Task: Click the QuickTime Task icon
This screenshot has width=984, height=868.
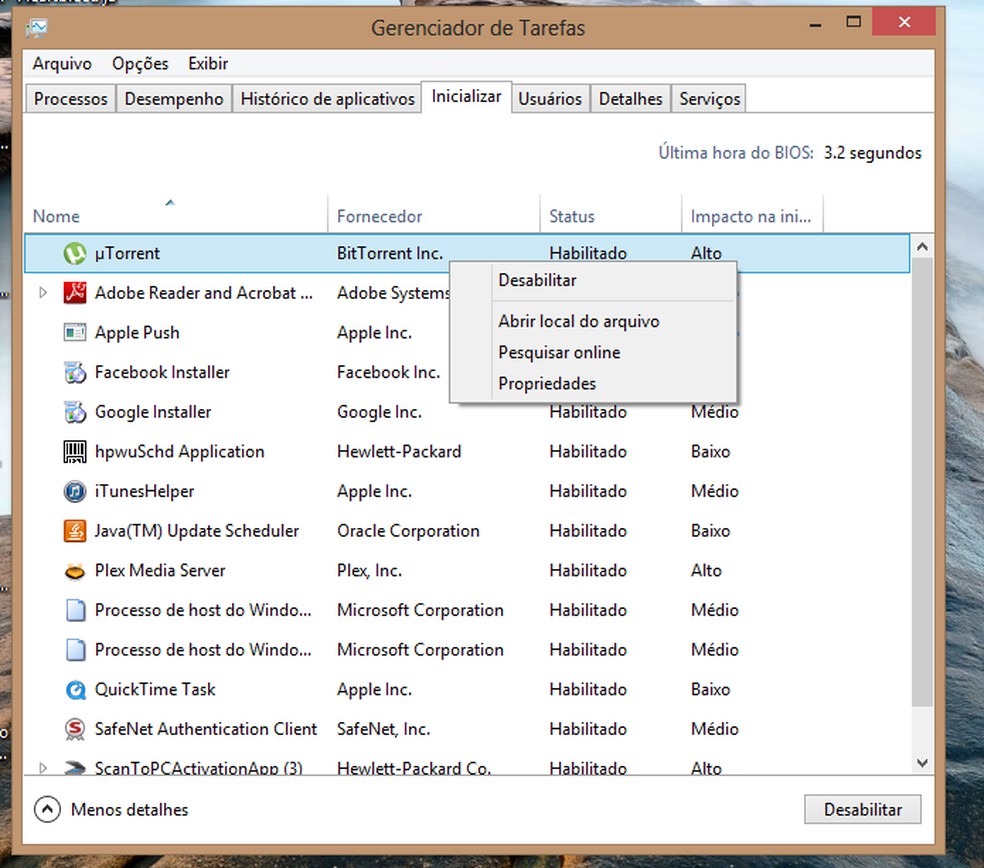Action: pos(75,690)
